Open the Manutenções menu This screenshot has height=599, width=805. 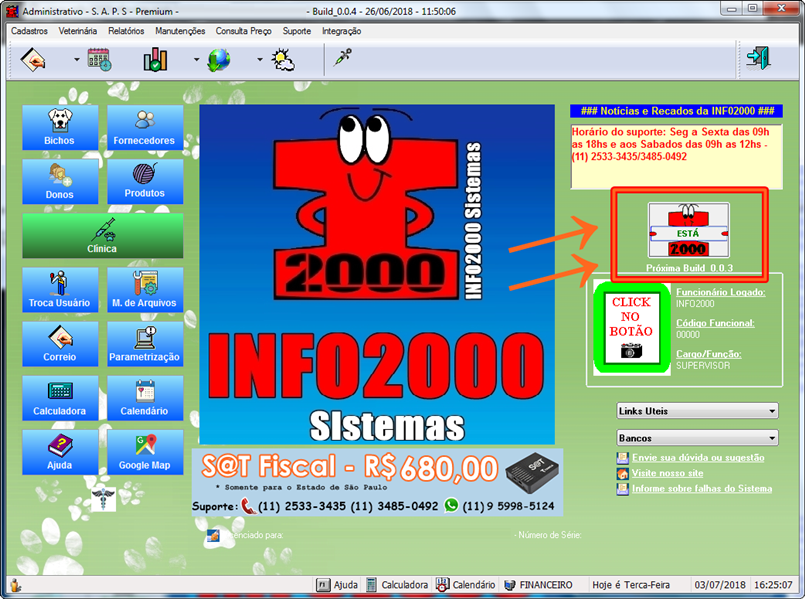coord(180,31)
